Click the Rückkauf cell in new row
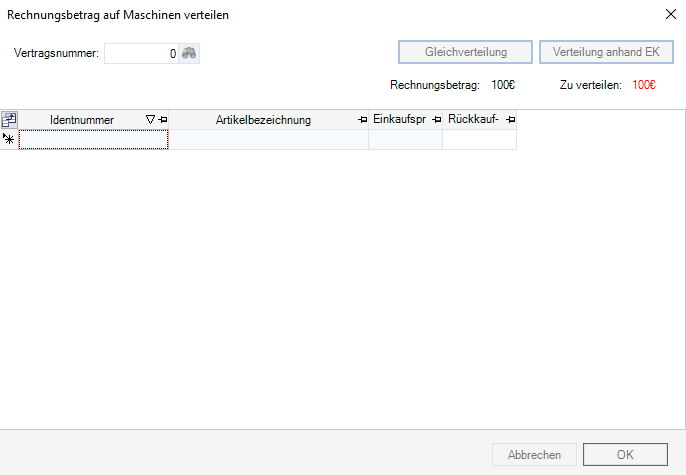686x475 pixels. click(479, 140)
